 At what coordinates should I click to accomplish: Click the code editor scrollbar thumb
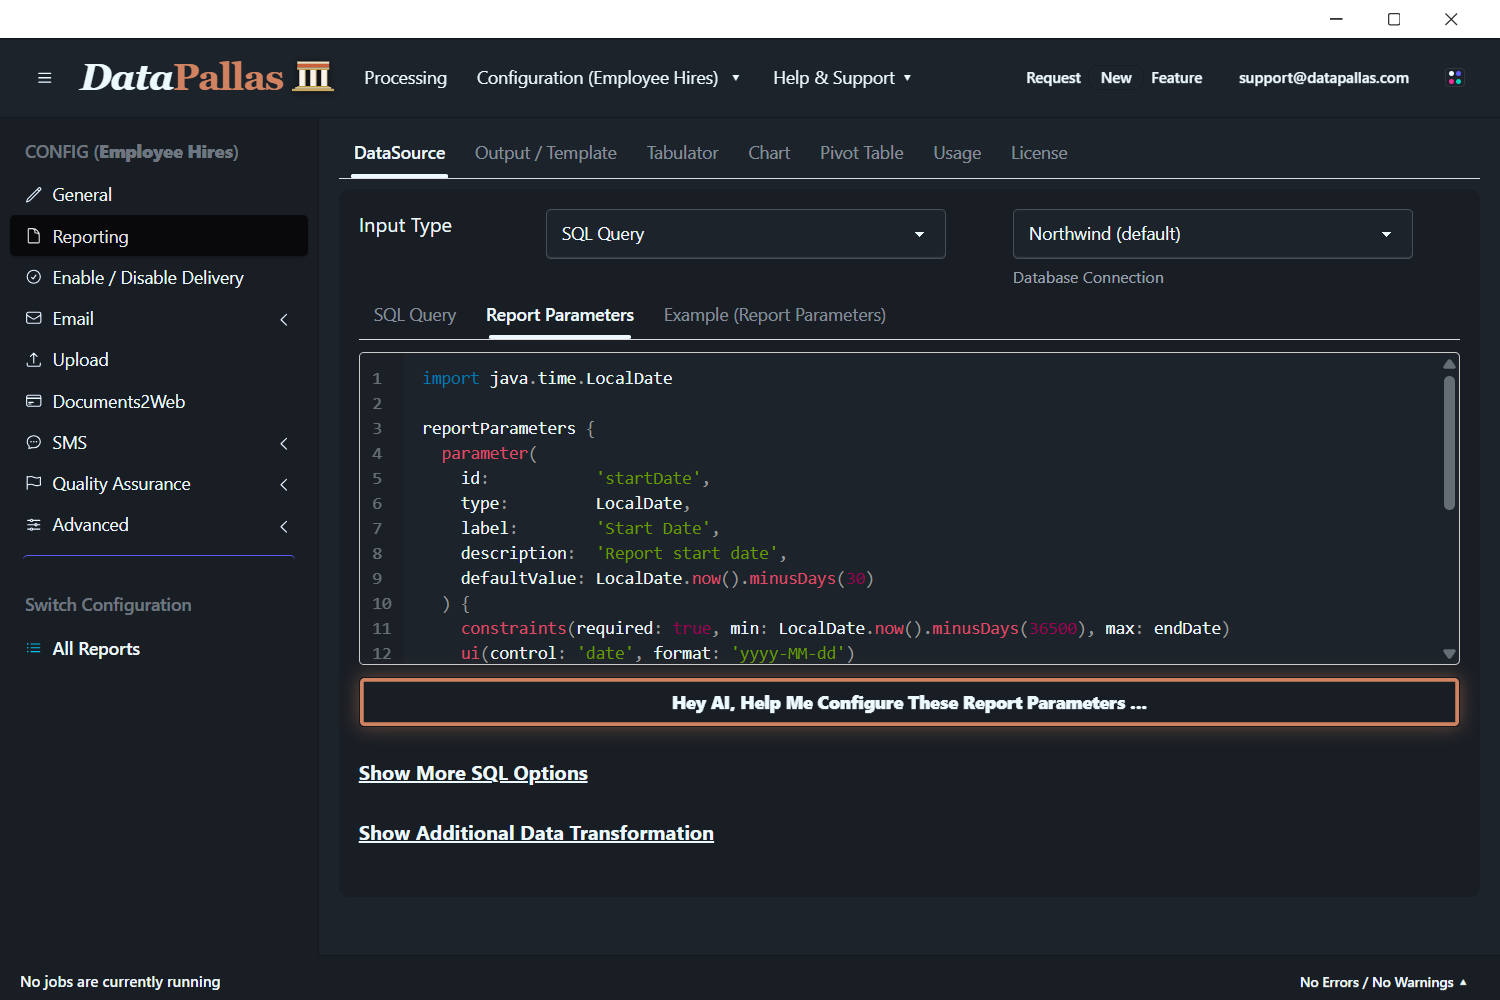(1449, 443)
